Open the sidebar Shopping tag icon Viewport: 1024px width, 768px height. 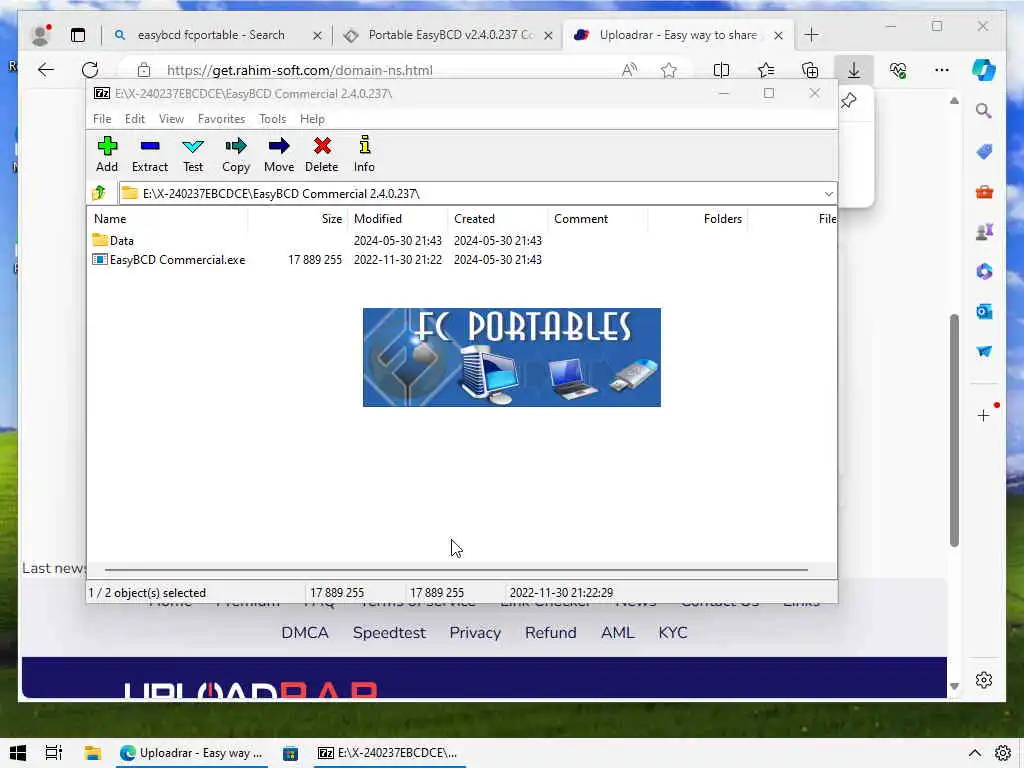point(984,152)
